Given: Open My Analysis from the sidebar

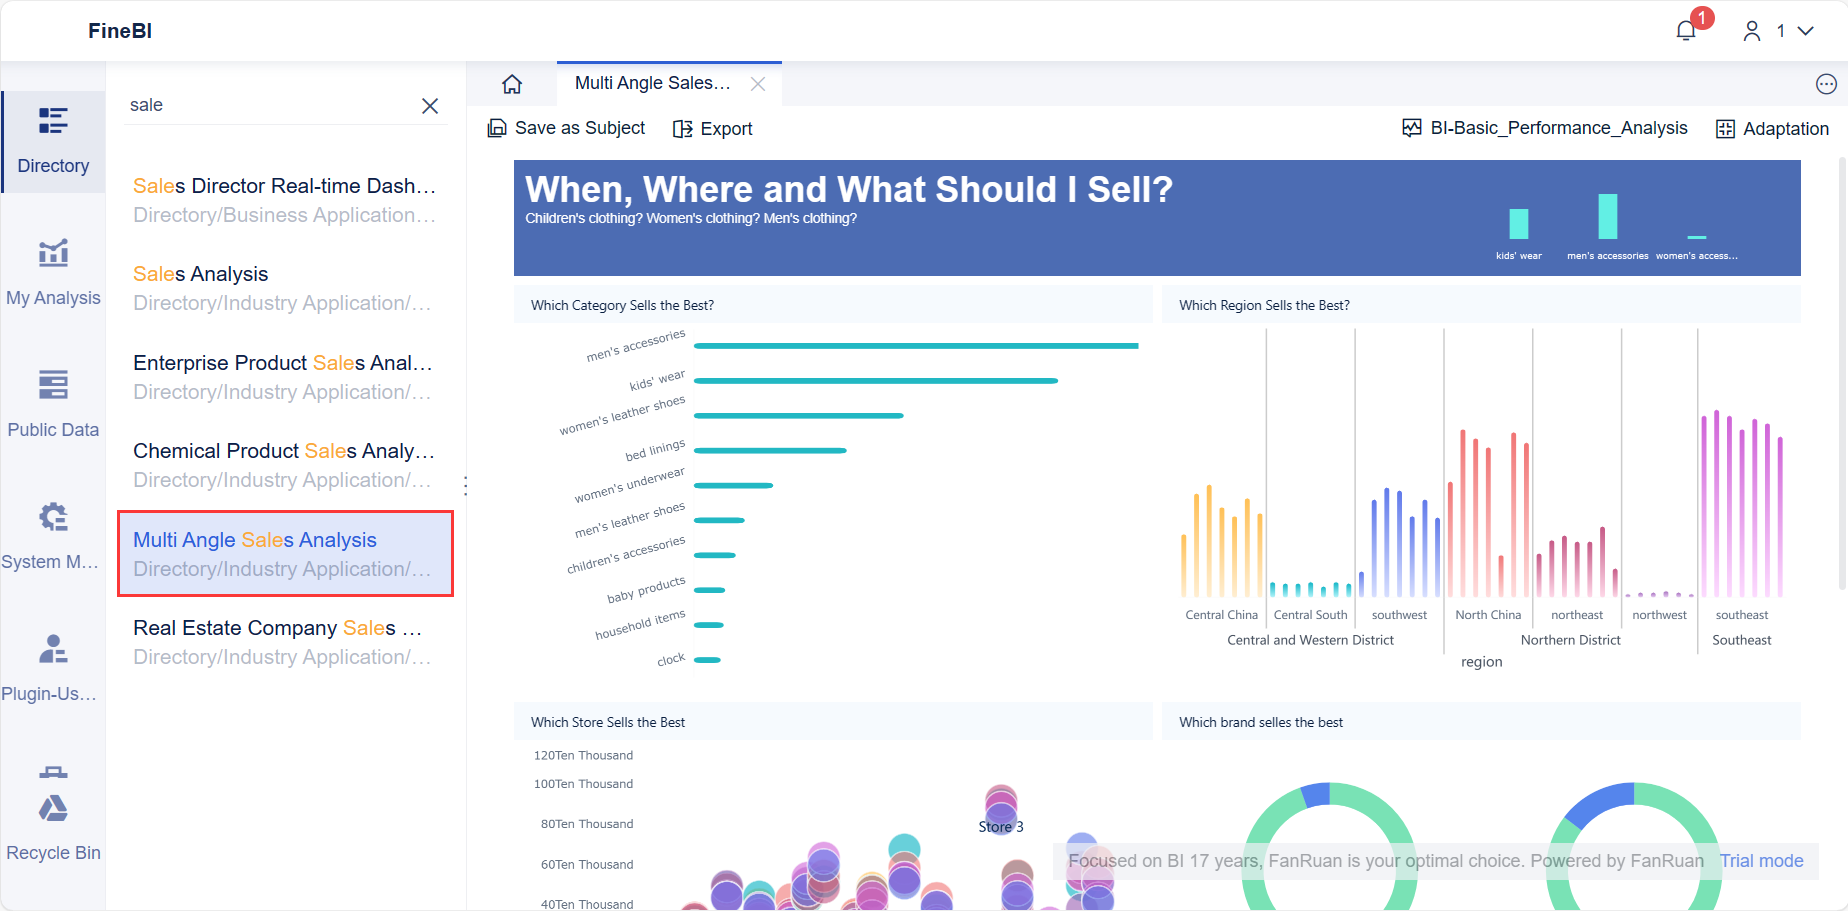Looking at the screenshot, I should point(52,270).
